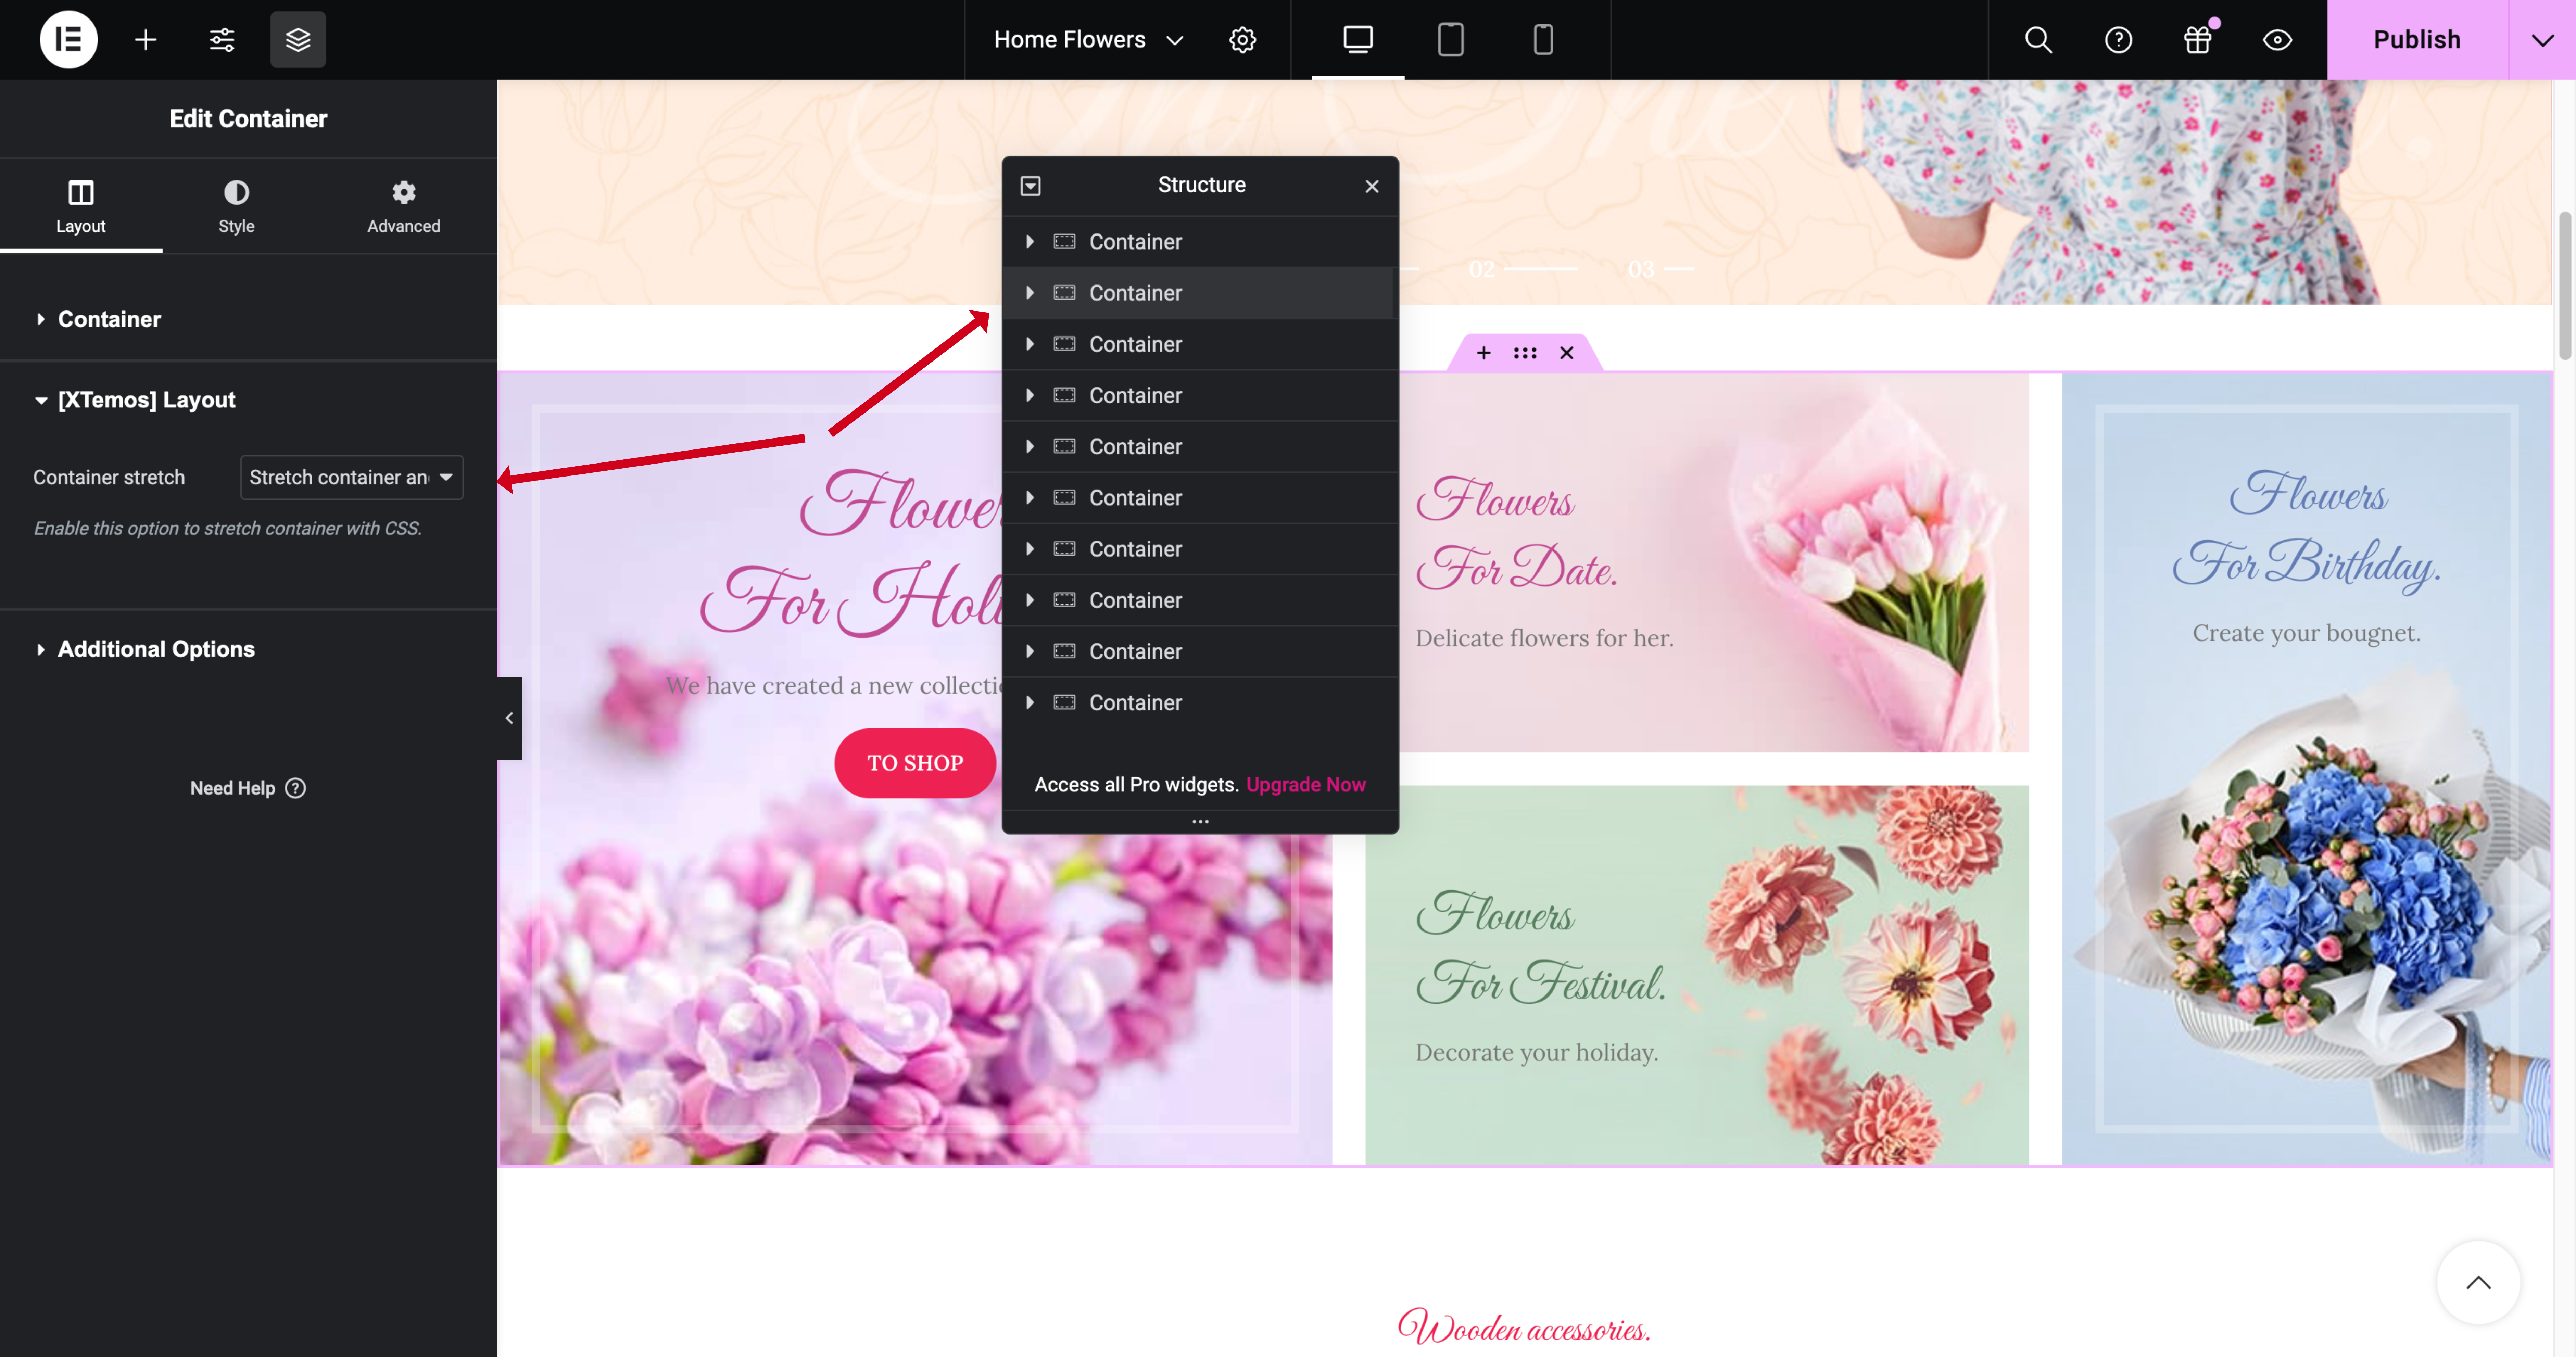Click the Structure panel bottom resize dots

click(x=1200, y=822)
